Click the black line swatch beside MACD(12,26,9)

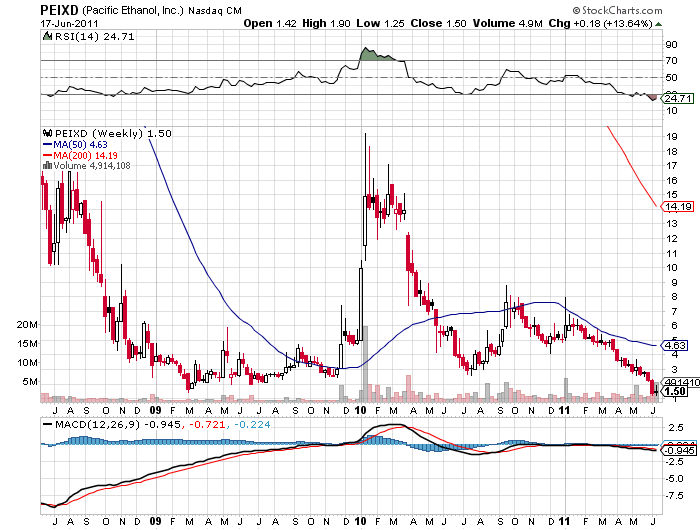point(47,424)
